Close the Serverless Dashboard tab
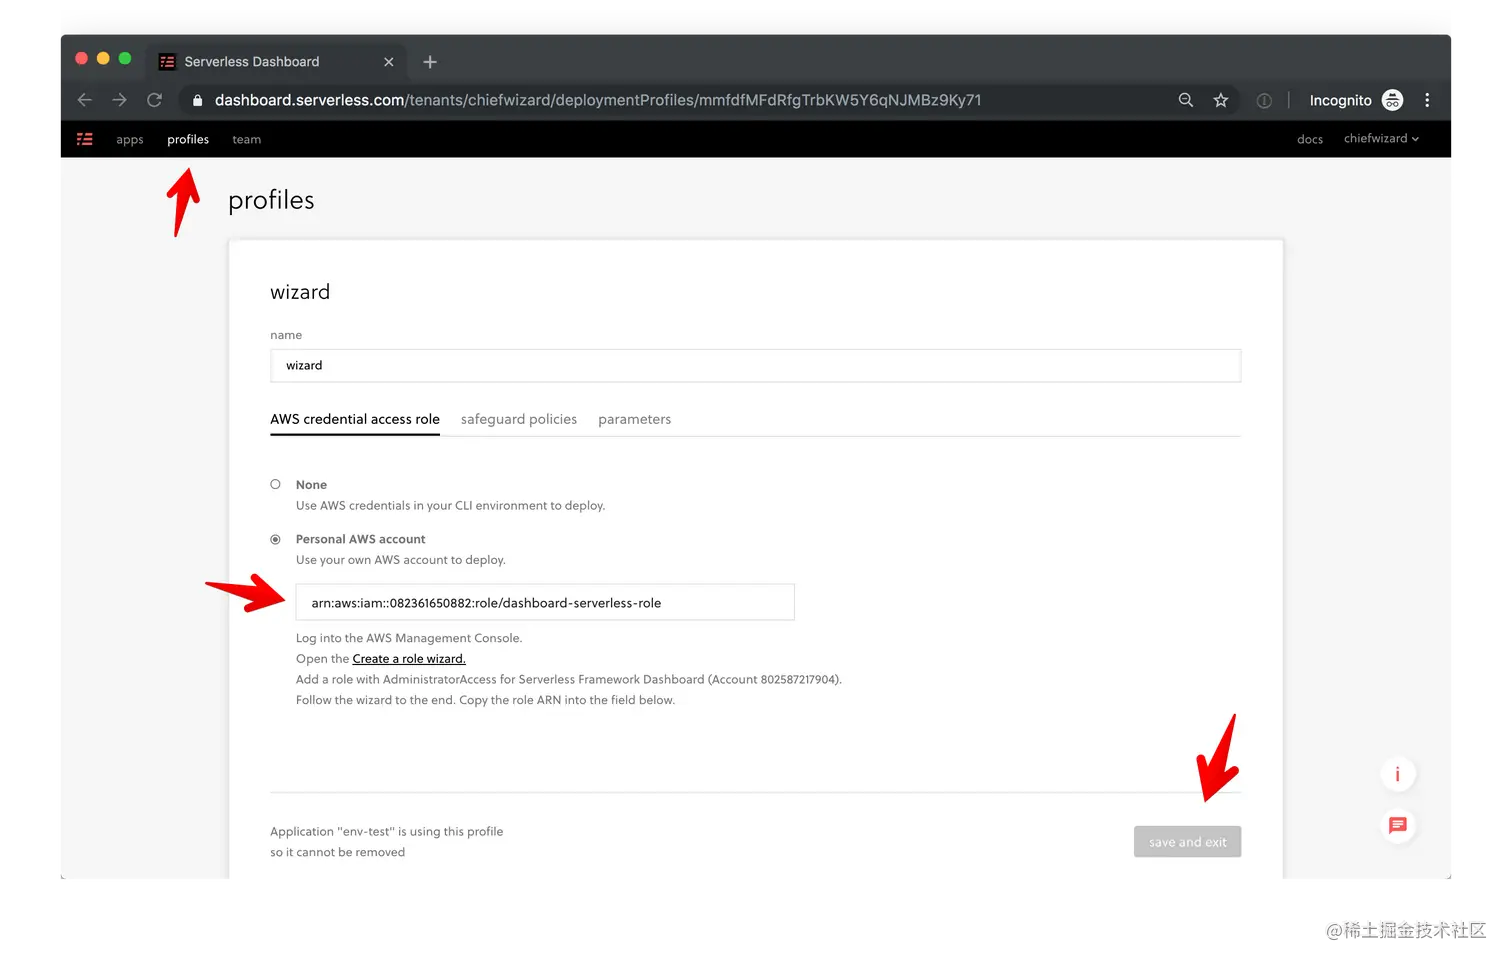Screen dimensions: 1512x966 pyautogui.click(x=389, y=62)
